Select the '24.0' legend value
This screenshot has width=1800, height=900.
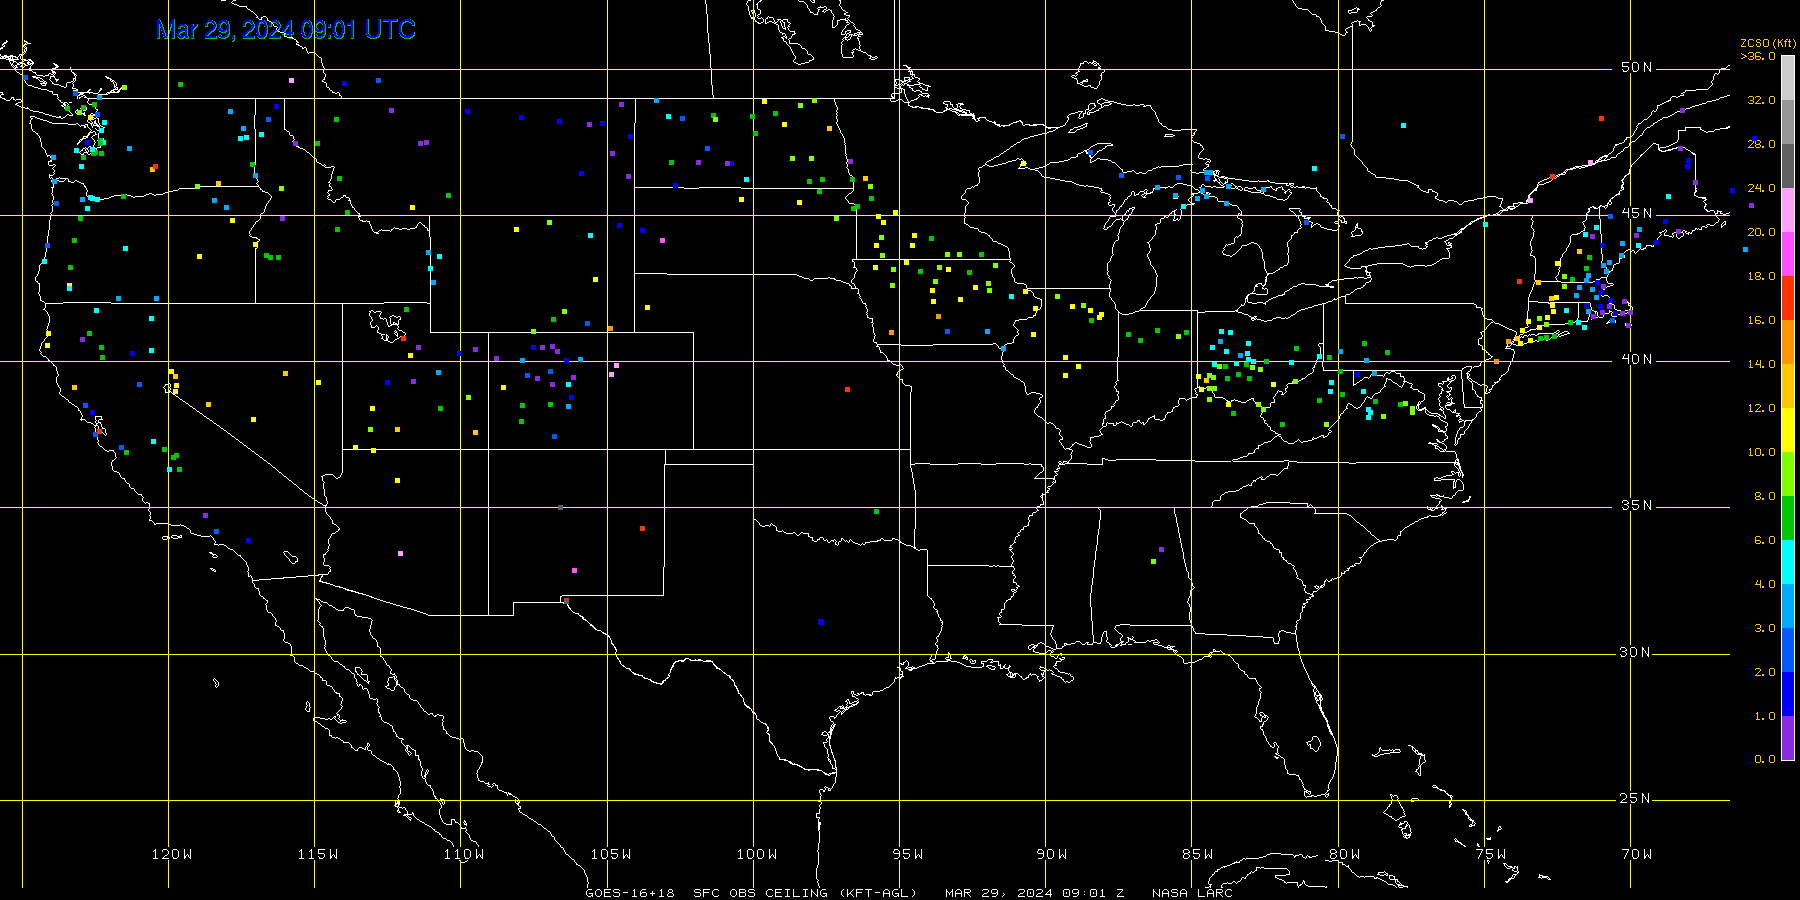[1761, 188]
